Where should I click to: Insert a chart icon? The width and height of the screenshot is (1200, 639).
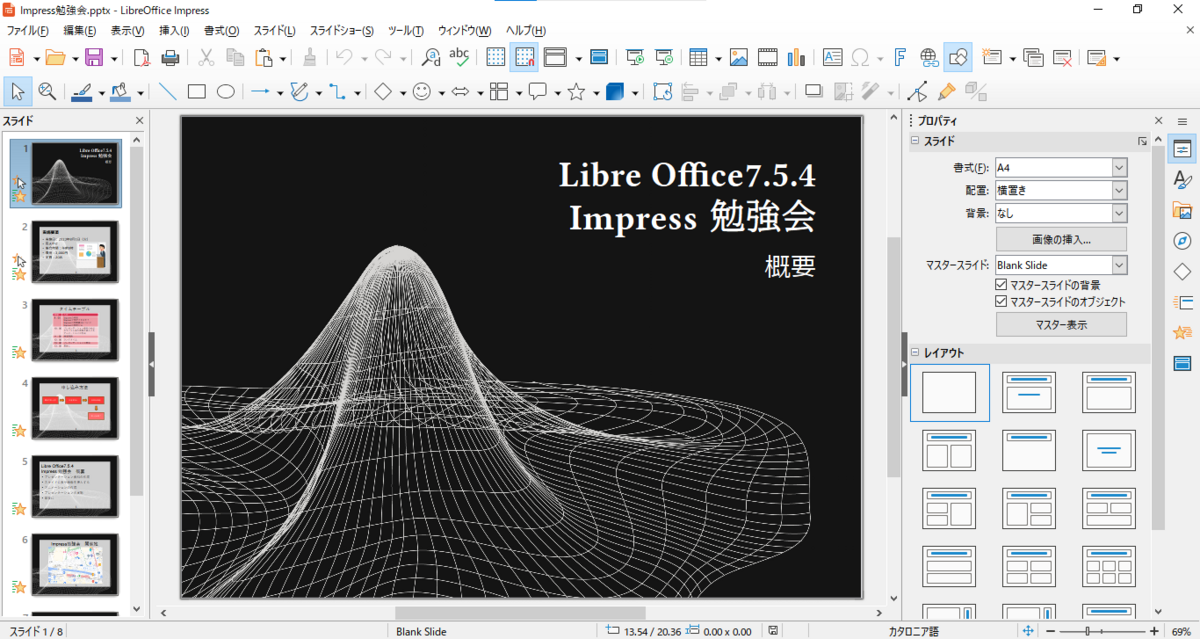pos(796,57)
